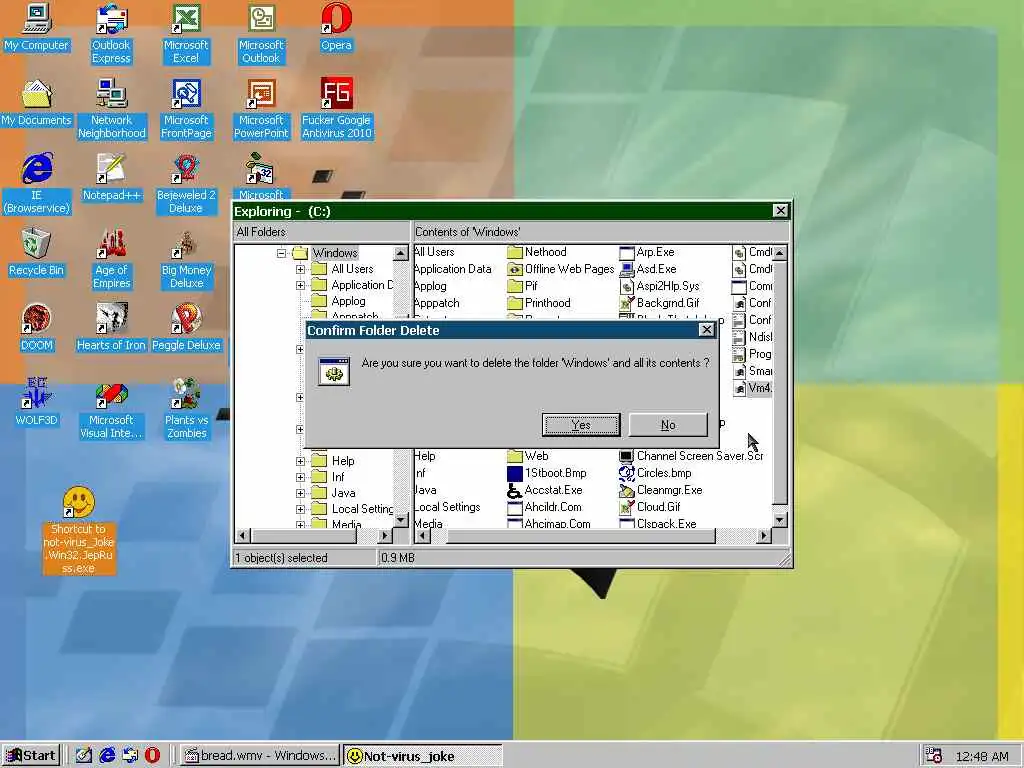Click contents pane scroll-right arrow

[x=763, y=536]
